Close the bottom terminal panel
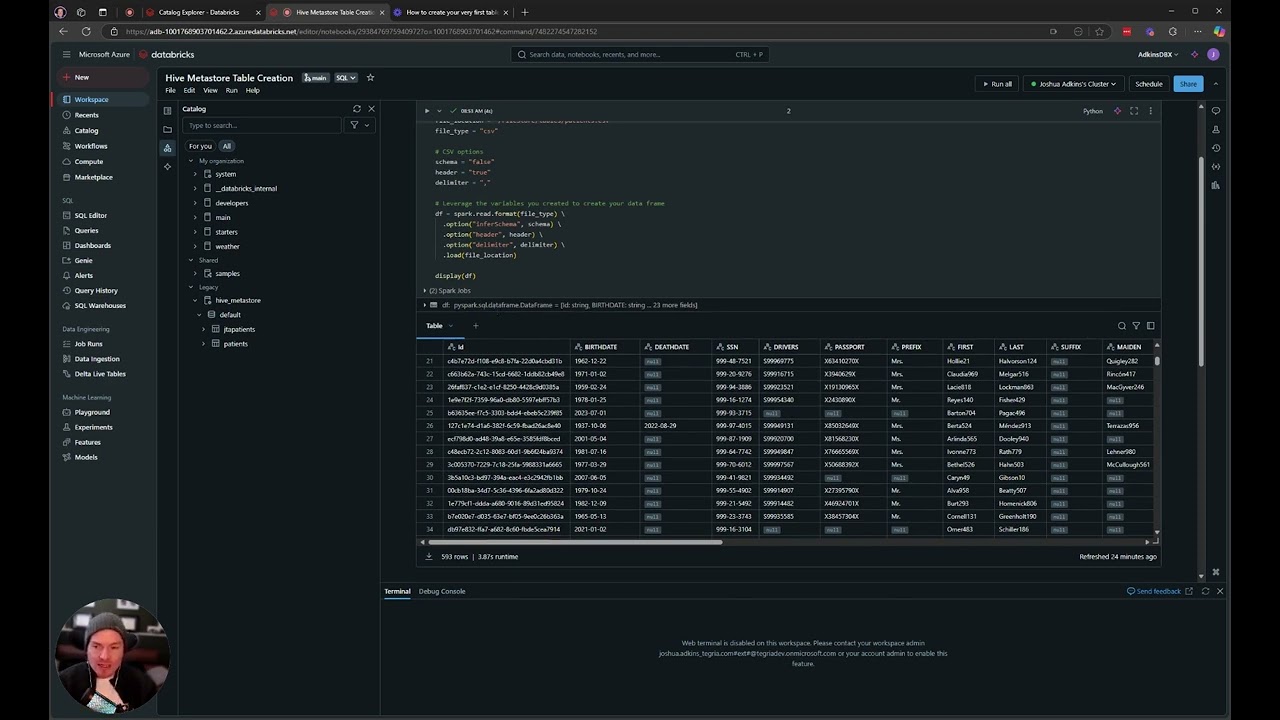Viewport: 1280px width, 720px height. (1220, 591)
